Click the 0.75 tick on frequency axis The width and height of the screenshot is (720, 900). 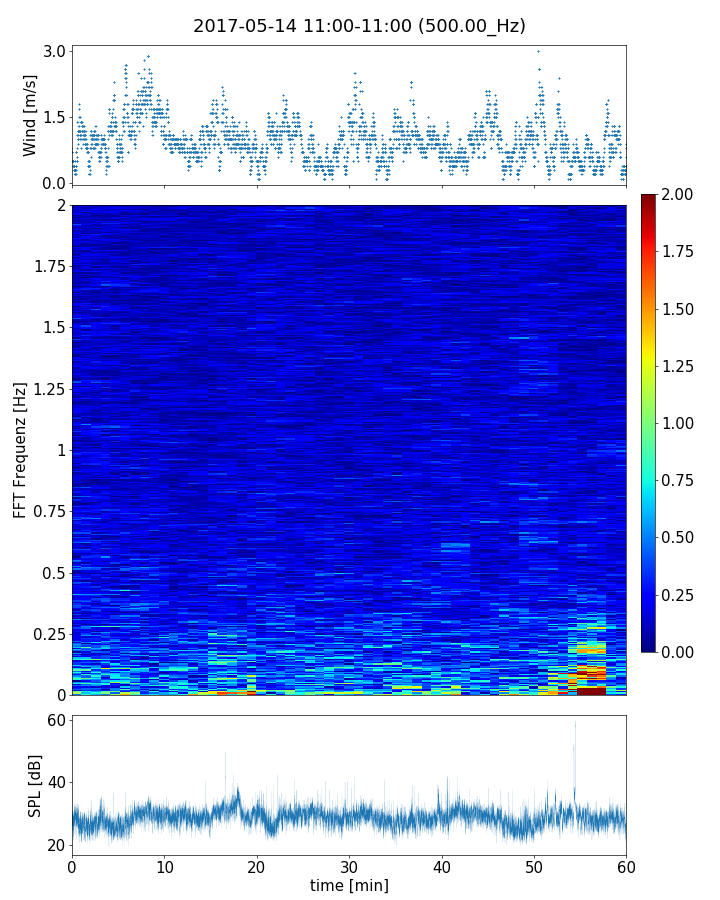48,512
